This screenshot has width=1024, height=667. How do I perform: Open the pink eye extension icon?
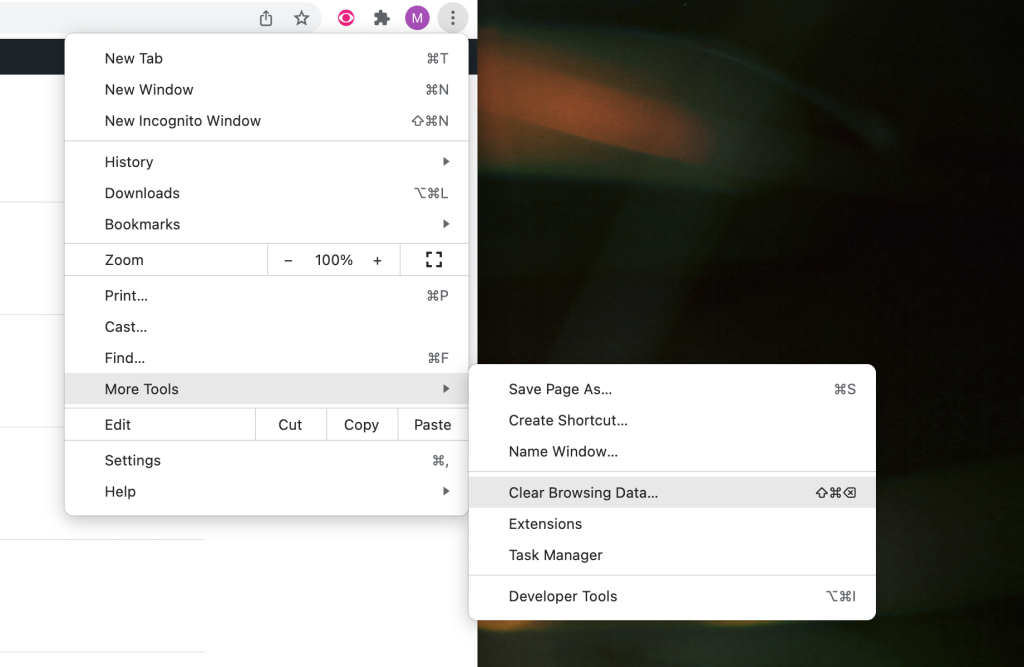pyautogui.click(x=346, y=18)
